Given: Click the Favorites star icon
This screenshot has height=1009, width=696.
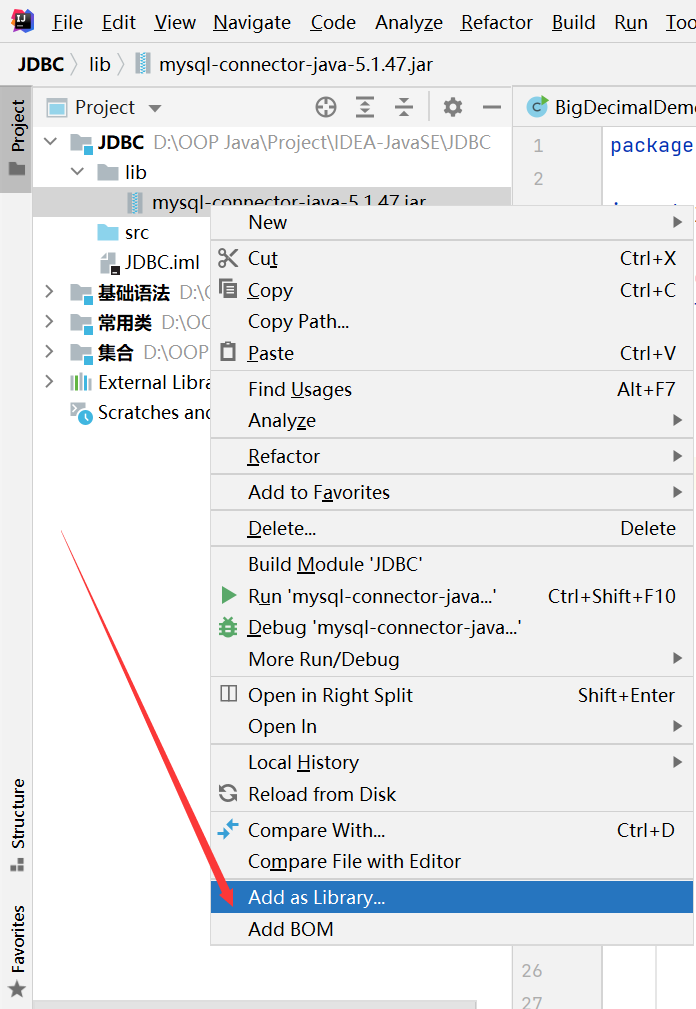Looking at the screenshot, I should tap(17, 989).
